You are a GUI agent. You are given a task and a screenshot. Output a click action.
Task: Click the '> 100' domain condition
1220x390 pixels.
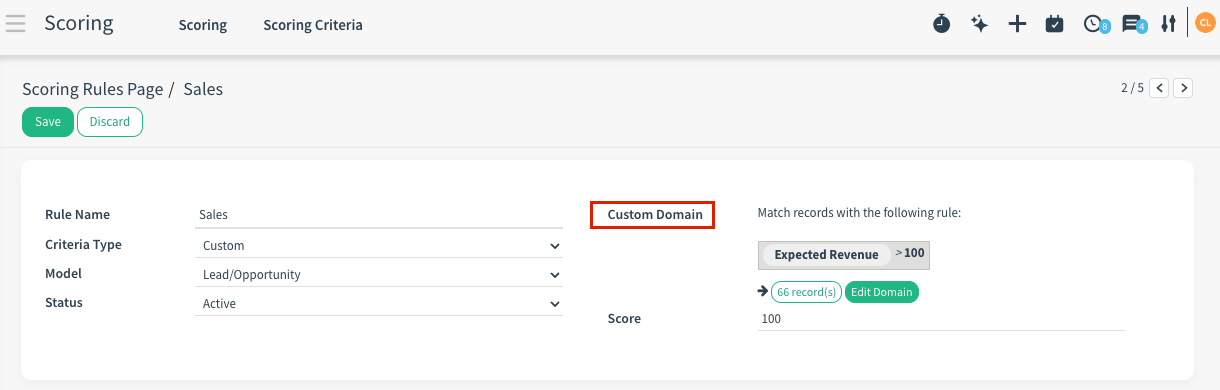[x=910, y=253]
